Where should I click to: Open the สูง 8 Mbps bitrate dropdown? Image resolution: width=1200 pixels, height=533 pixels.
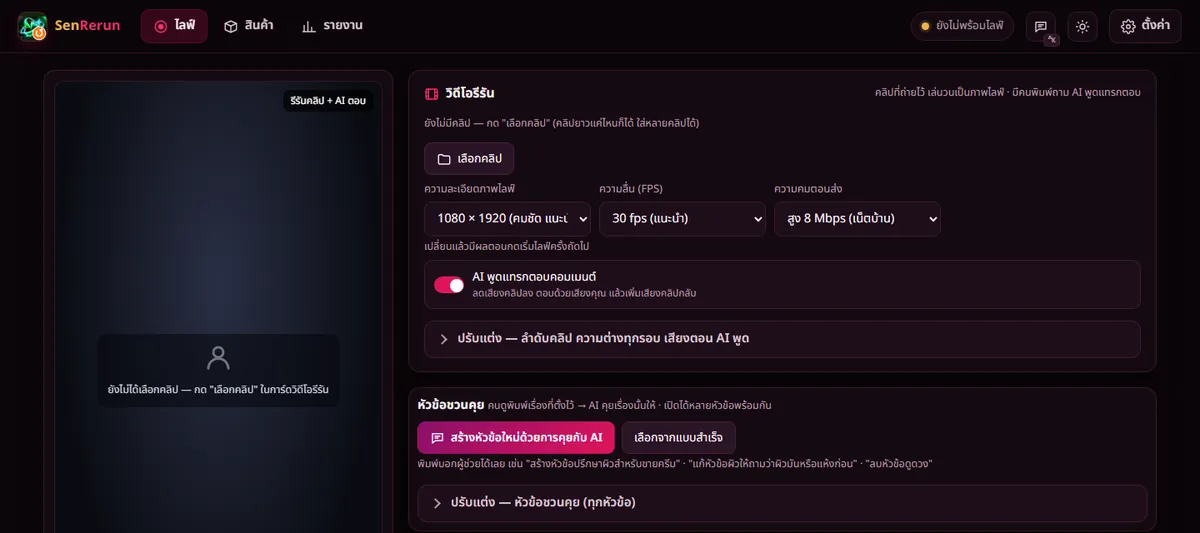pos(857,218)
